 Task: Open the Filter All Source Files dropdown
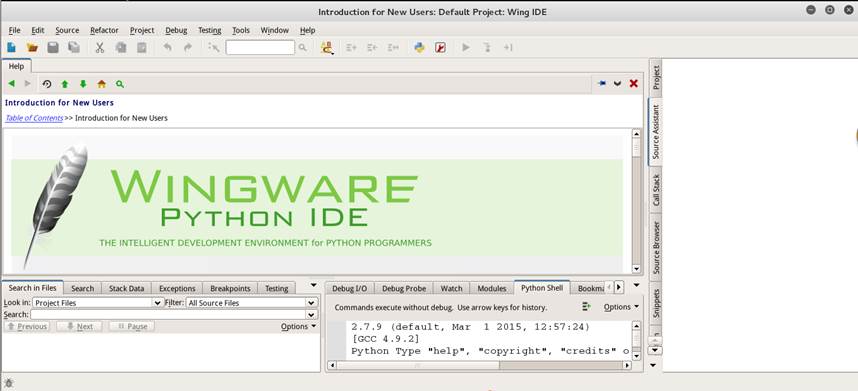click(252, 302)
